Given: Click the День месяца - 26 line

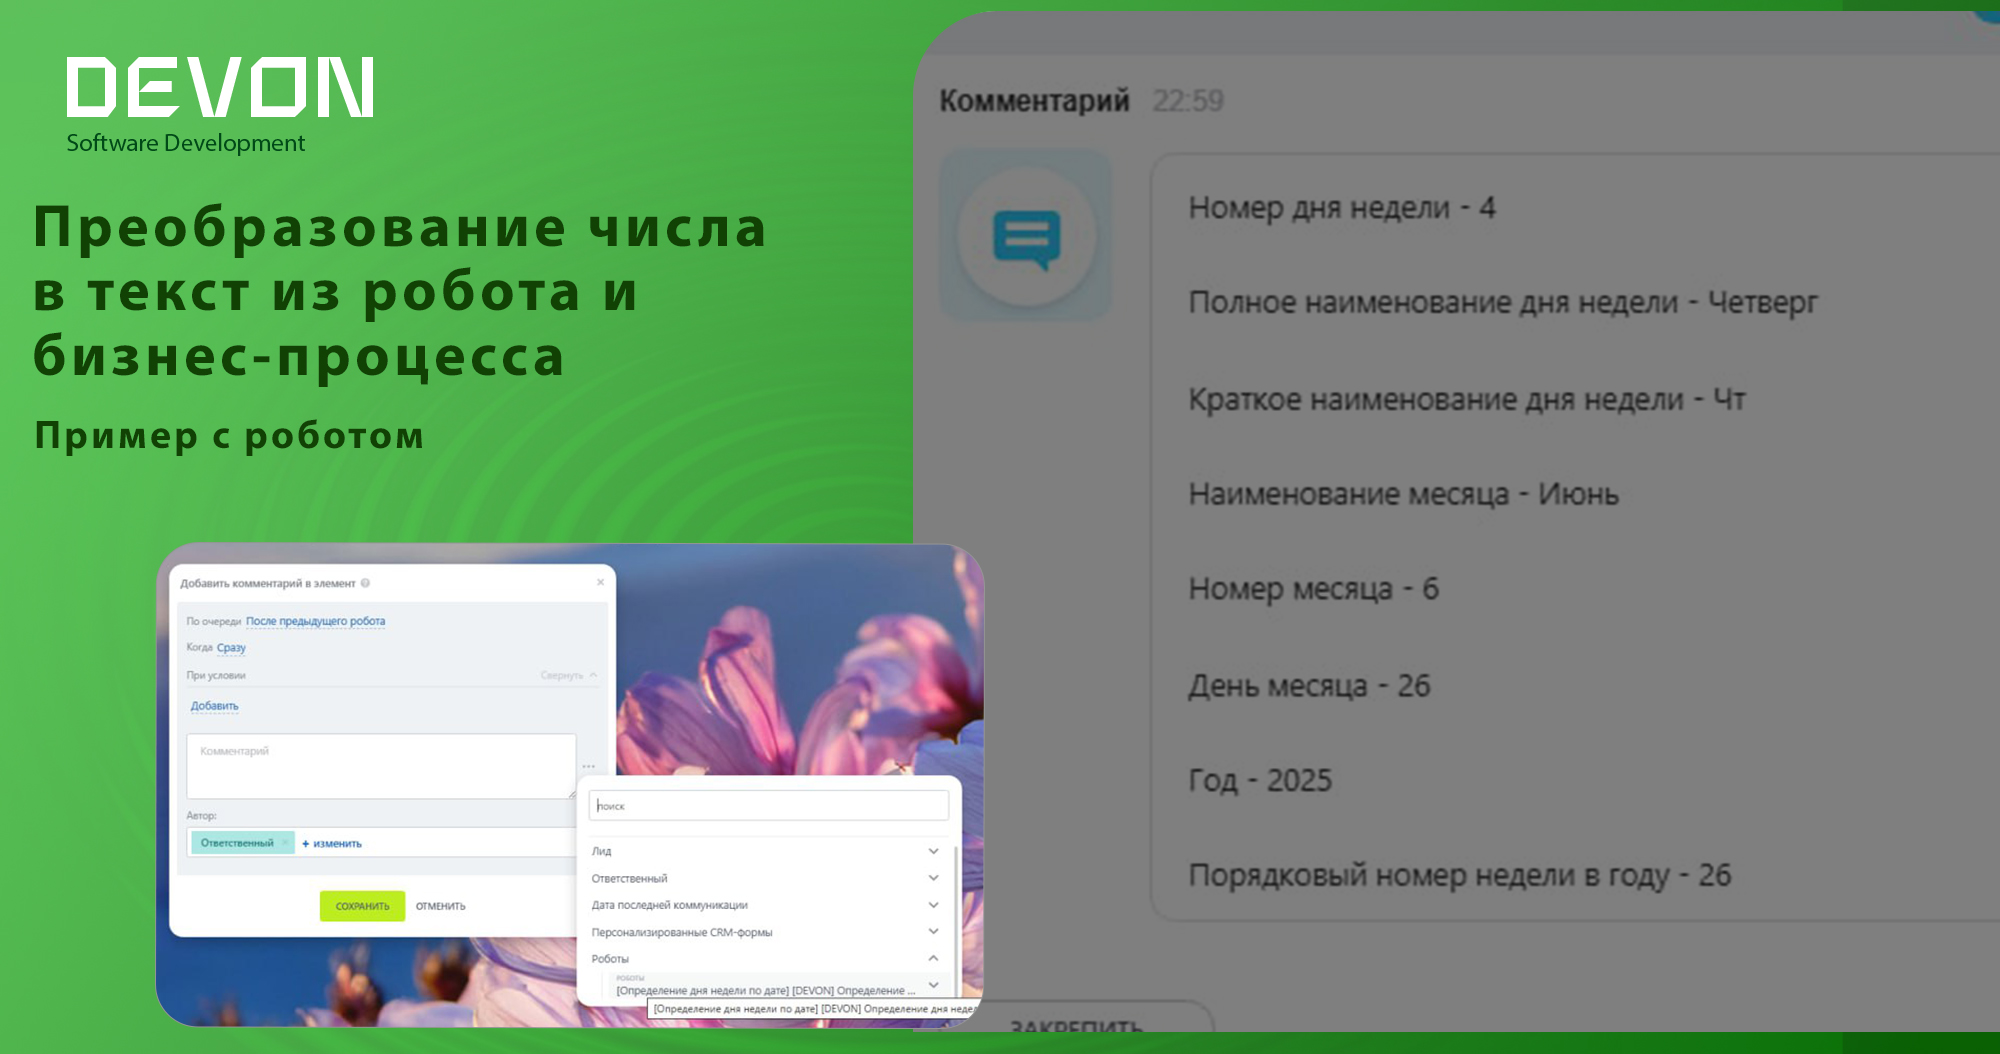Looking at the screenshot, I should [1310, 686].
